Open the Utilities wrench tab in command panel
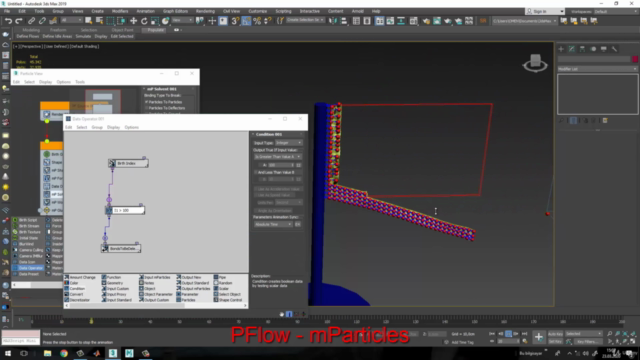This screenshot has height=360, width=640. (614, 49)
